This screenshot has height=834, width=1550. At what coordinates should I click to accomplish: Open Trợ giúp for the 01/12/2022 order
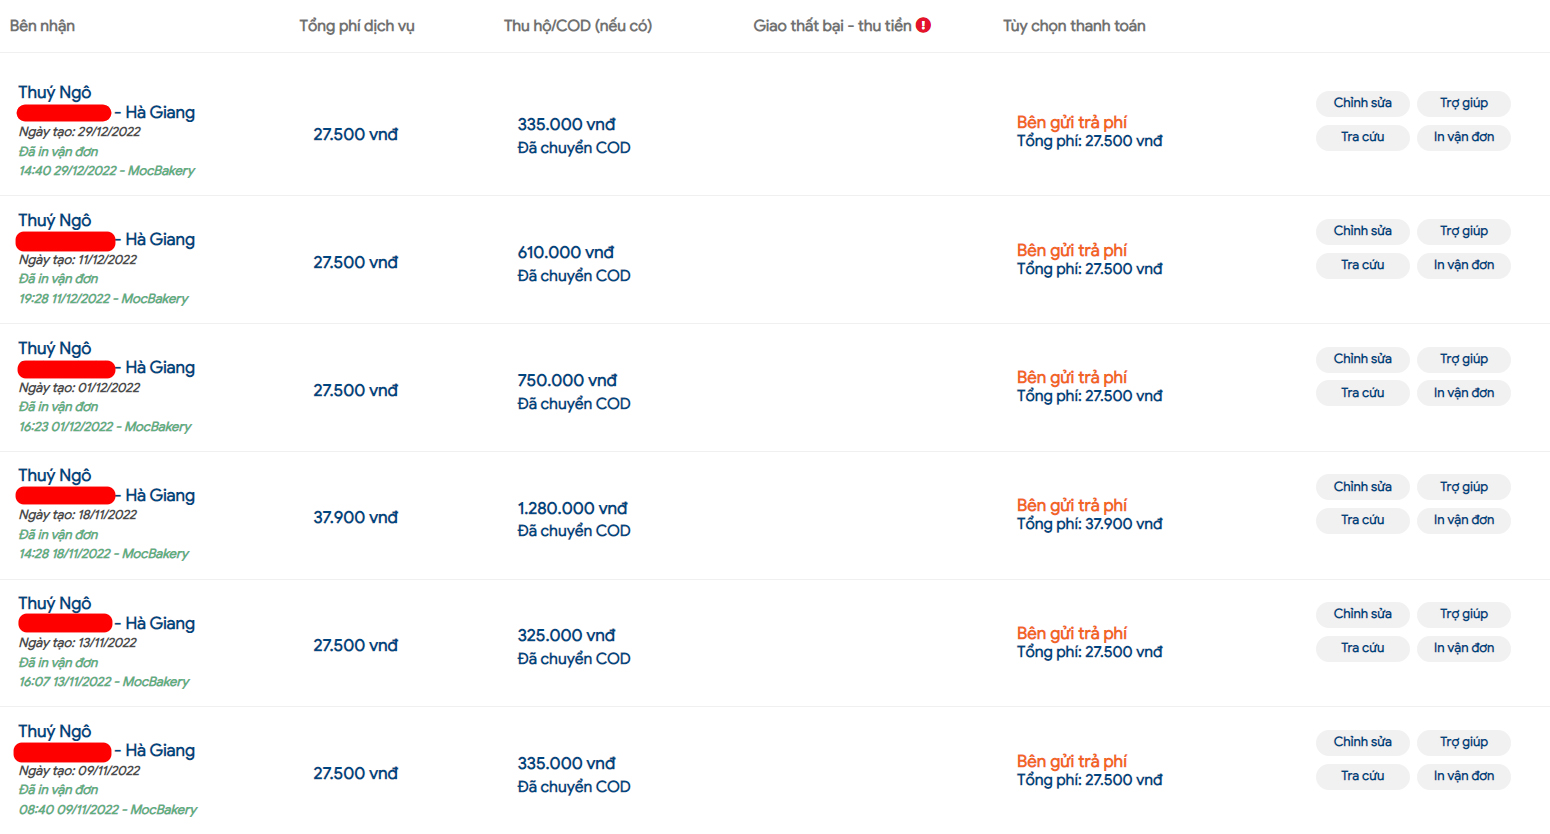(x=1463, y=359)
